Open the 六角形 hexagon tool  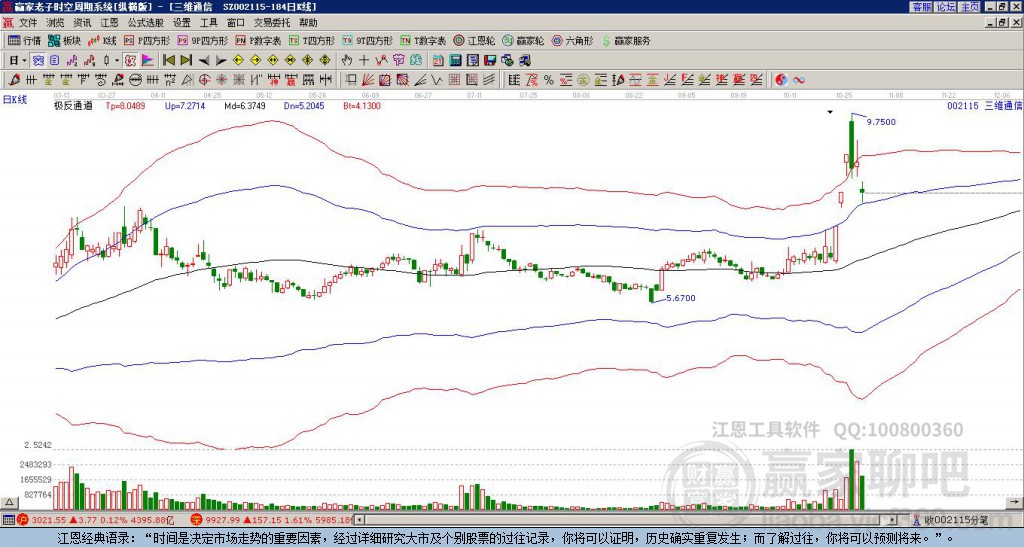coord(573,40)
